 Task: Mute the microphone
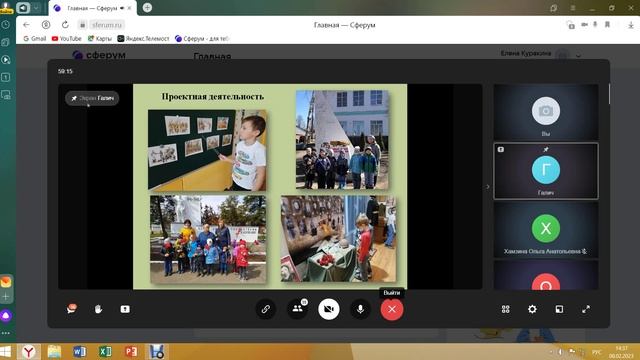[x=360, y=309]
